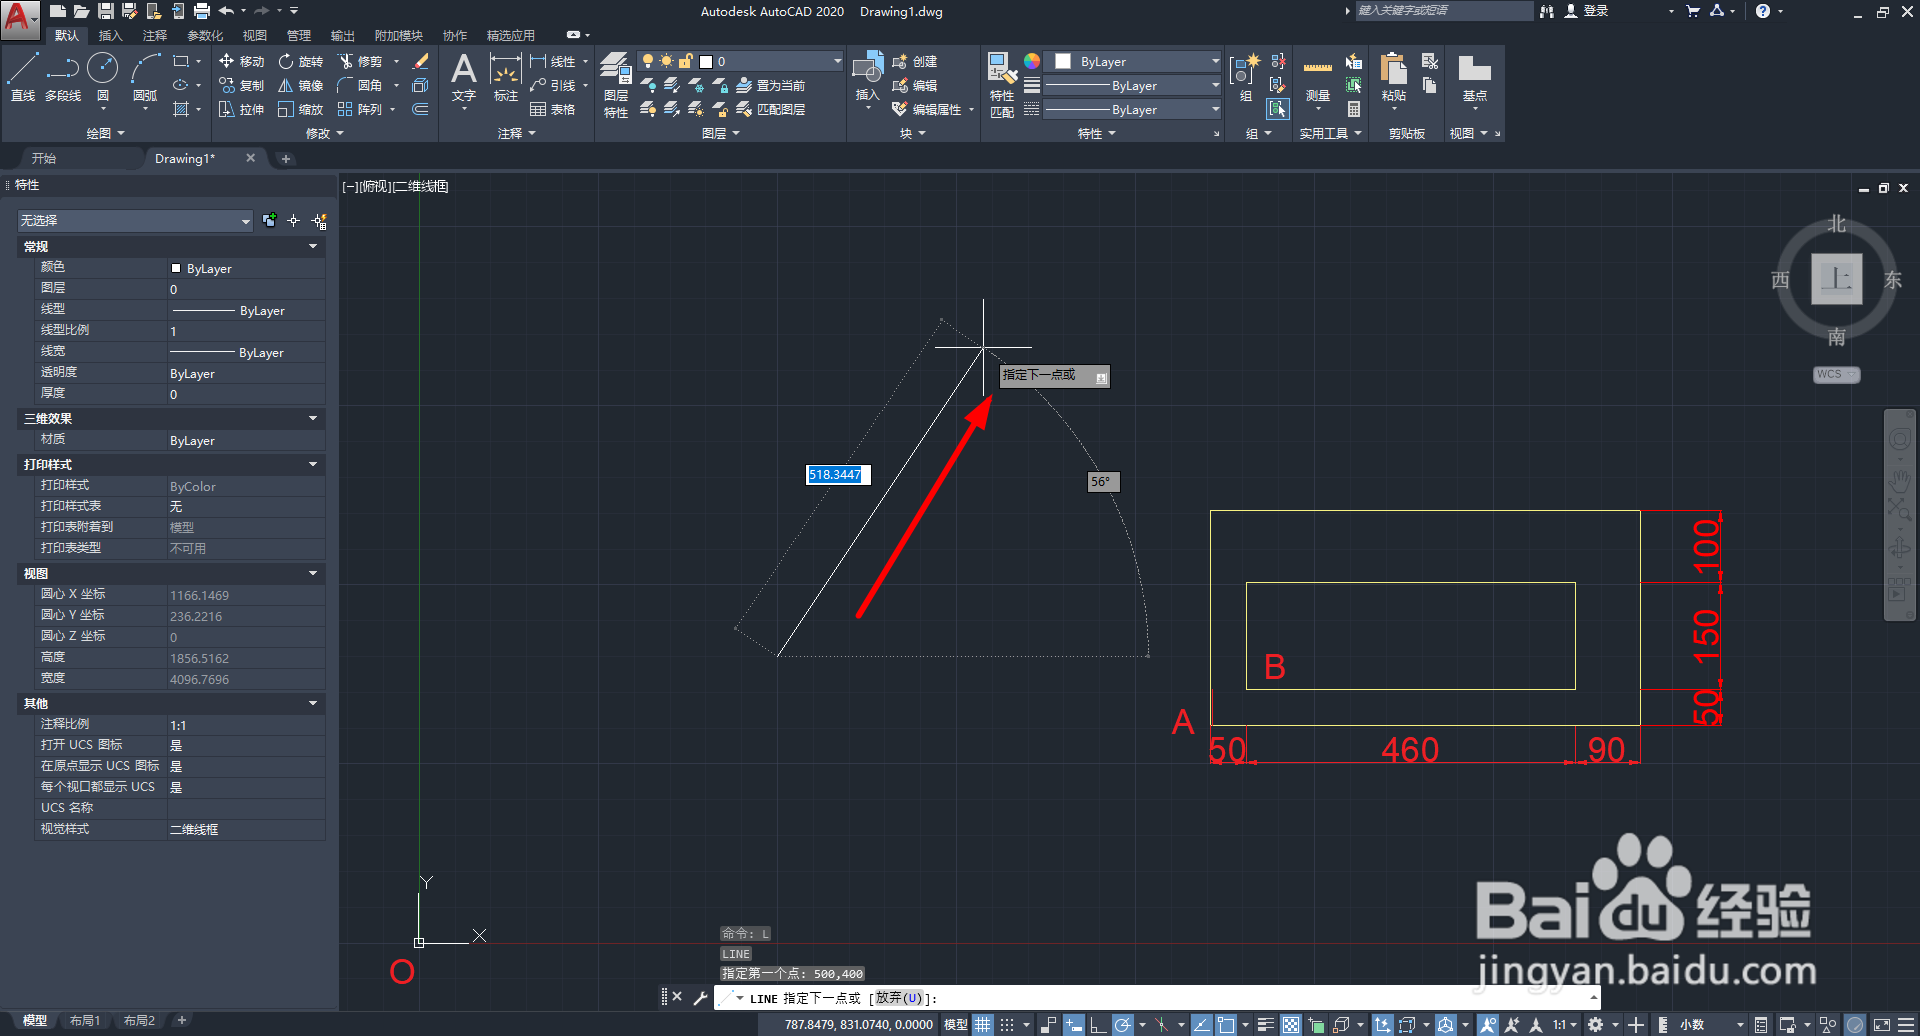Select the 圆弧 (Arc) tool

pyautogui.click(x=145, y=78)
